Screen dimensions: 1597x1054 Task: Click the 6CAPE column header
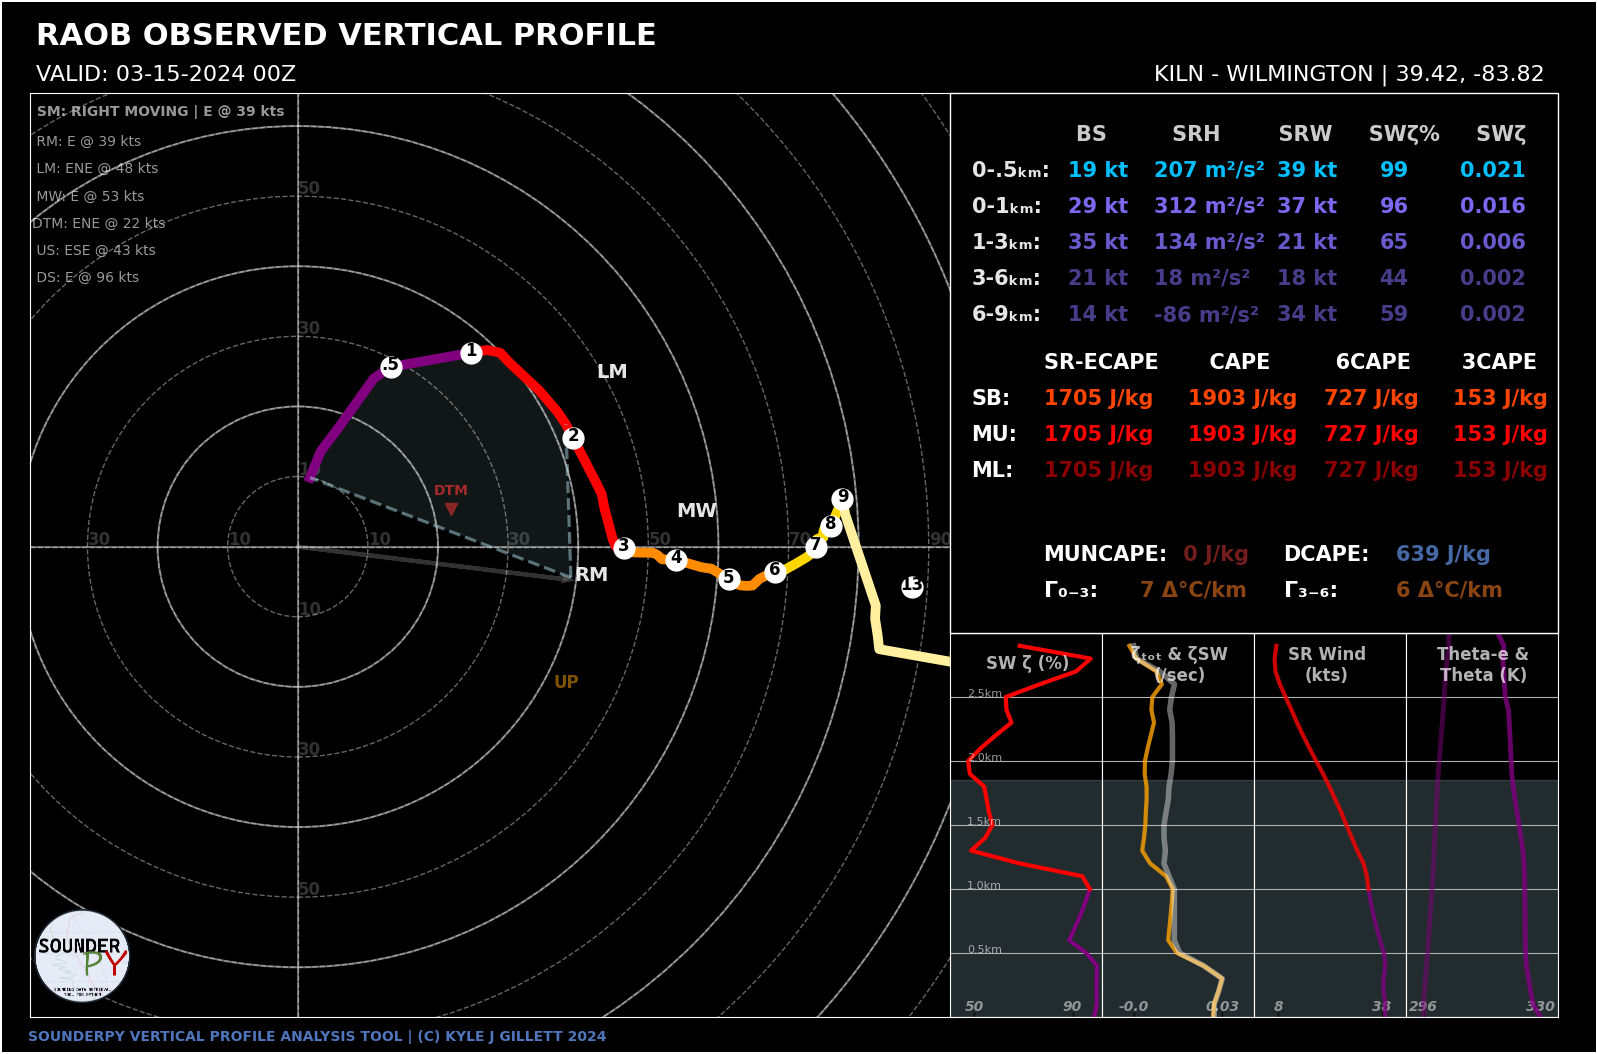1373,362
